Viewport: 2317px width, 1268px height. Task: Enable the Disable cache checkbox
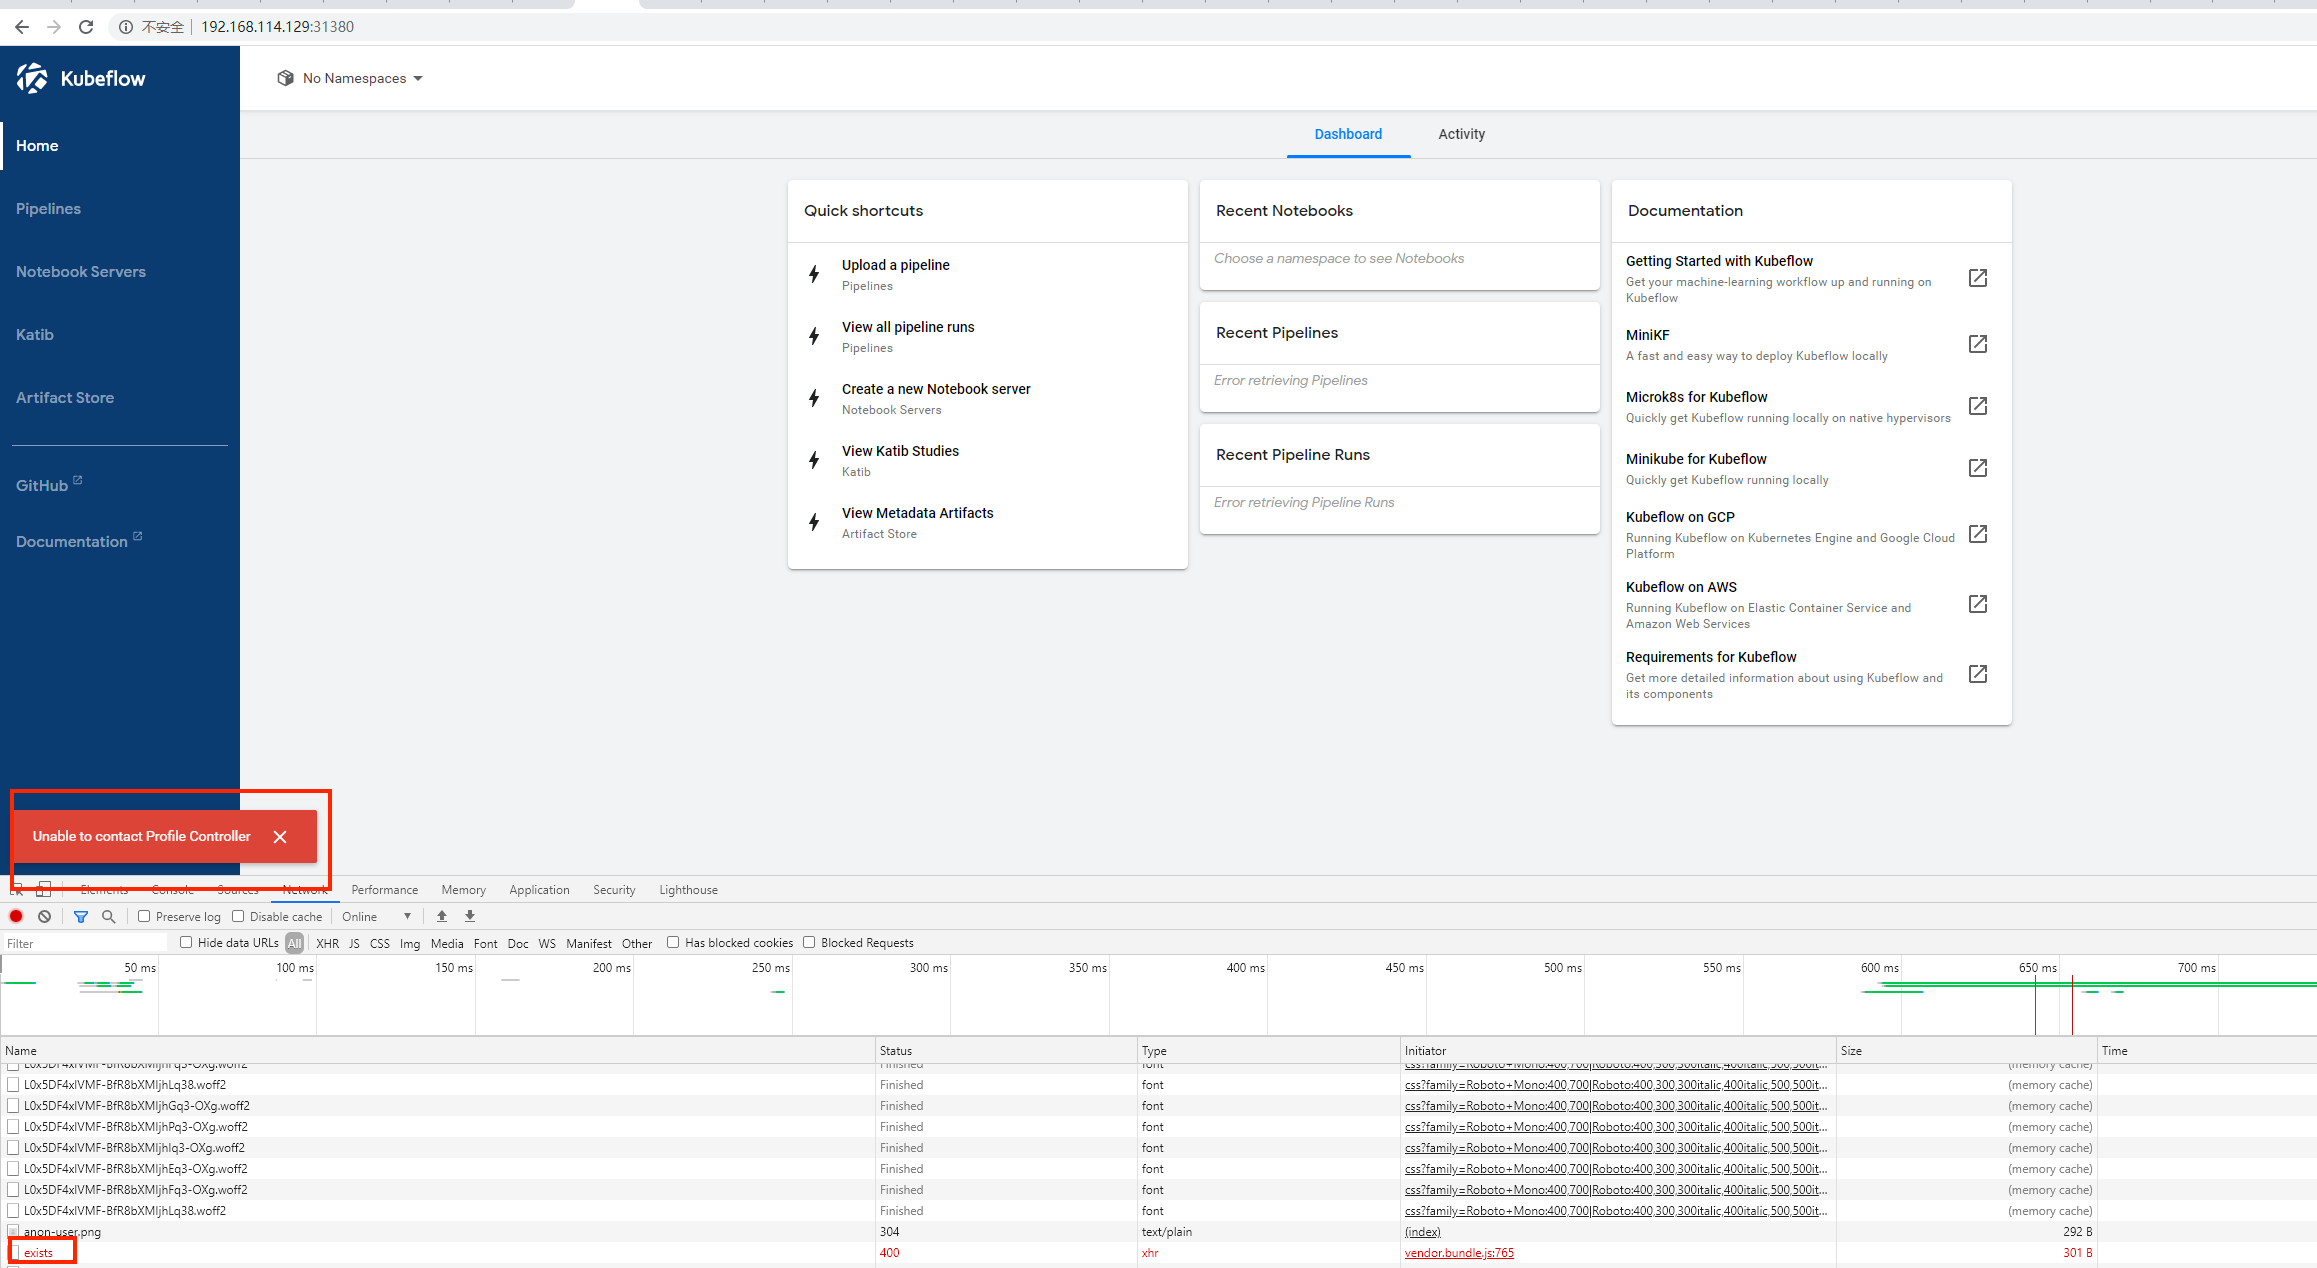tap(238, 915)
